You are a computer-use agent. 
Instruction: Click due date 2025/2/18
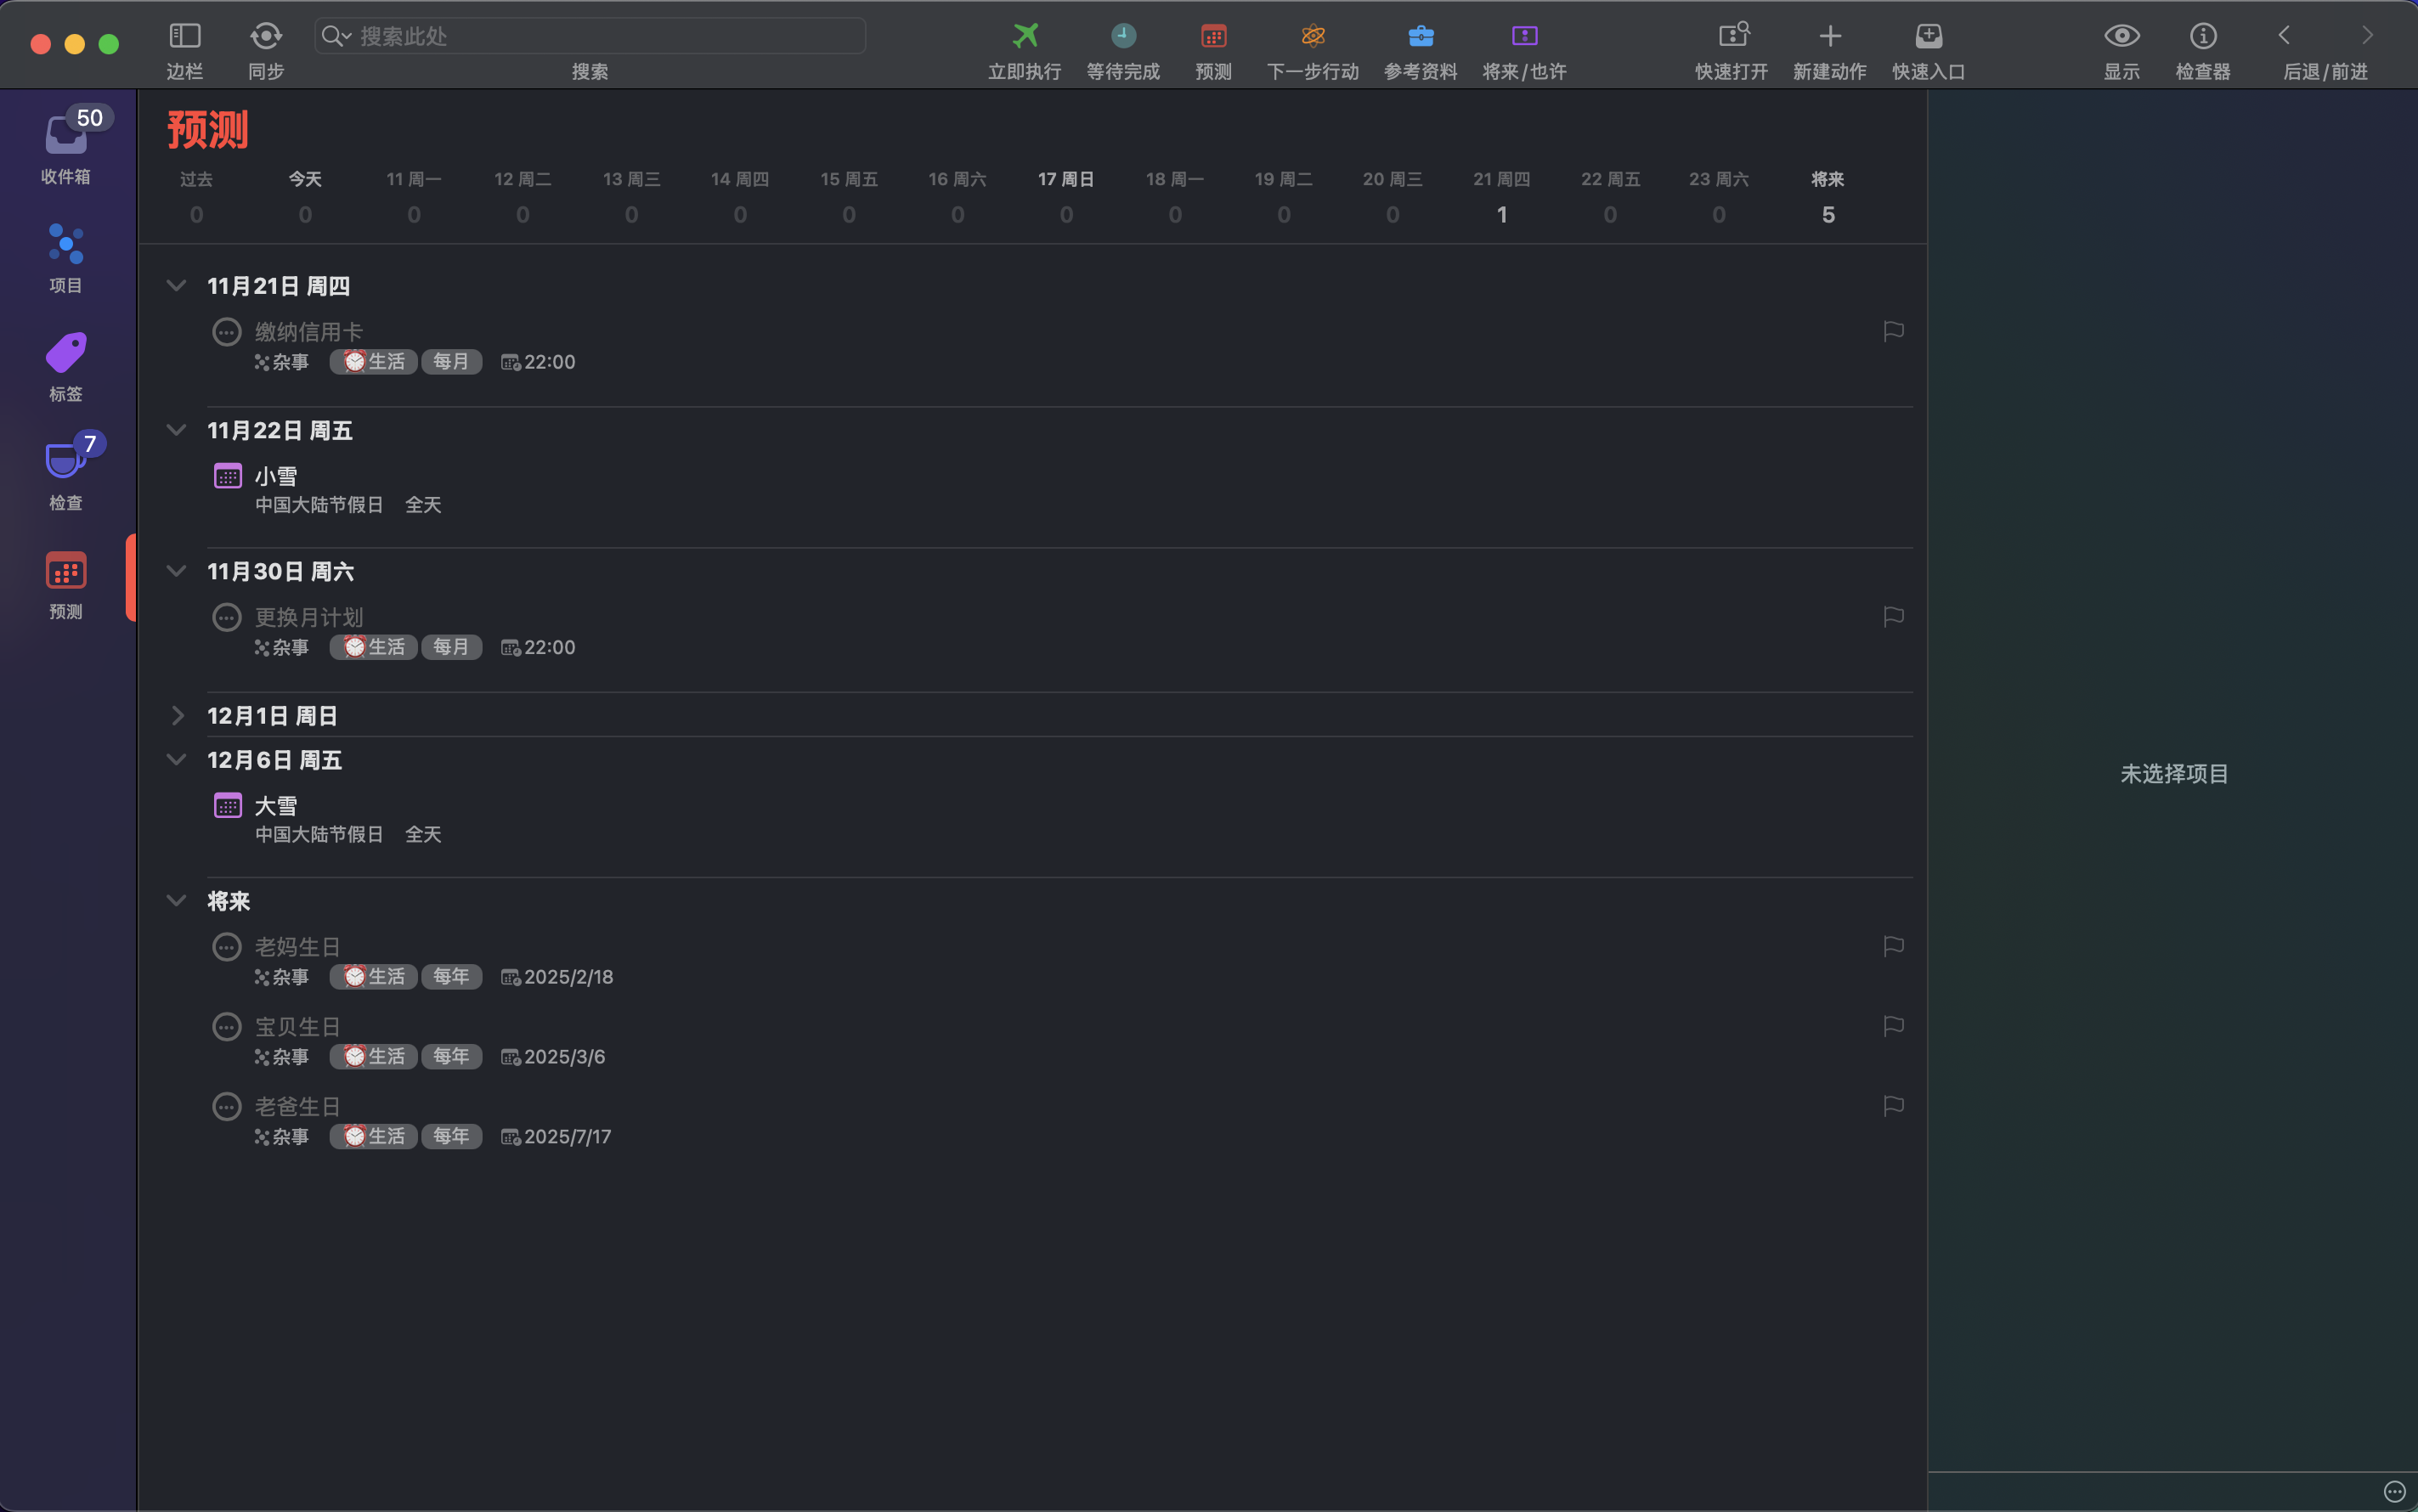(x=558, y=977)
